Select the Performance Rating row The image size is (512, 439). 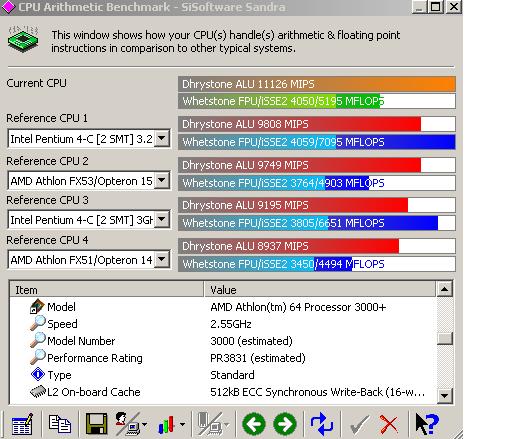coord(223,358)
